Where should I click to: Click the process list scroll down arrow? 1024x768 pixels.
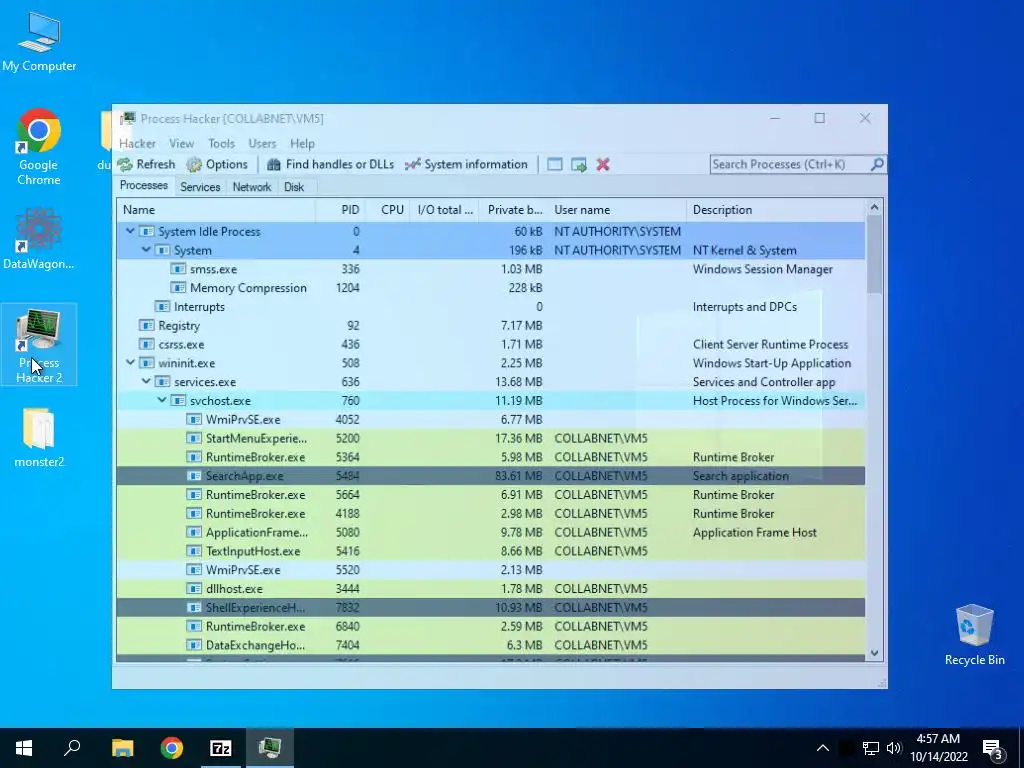point(874,653)
